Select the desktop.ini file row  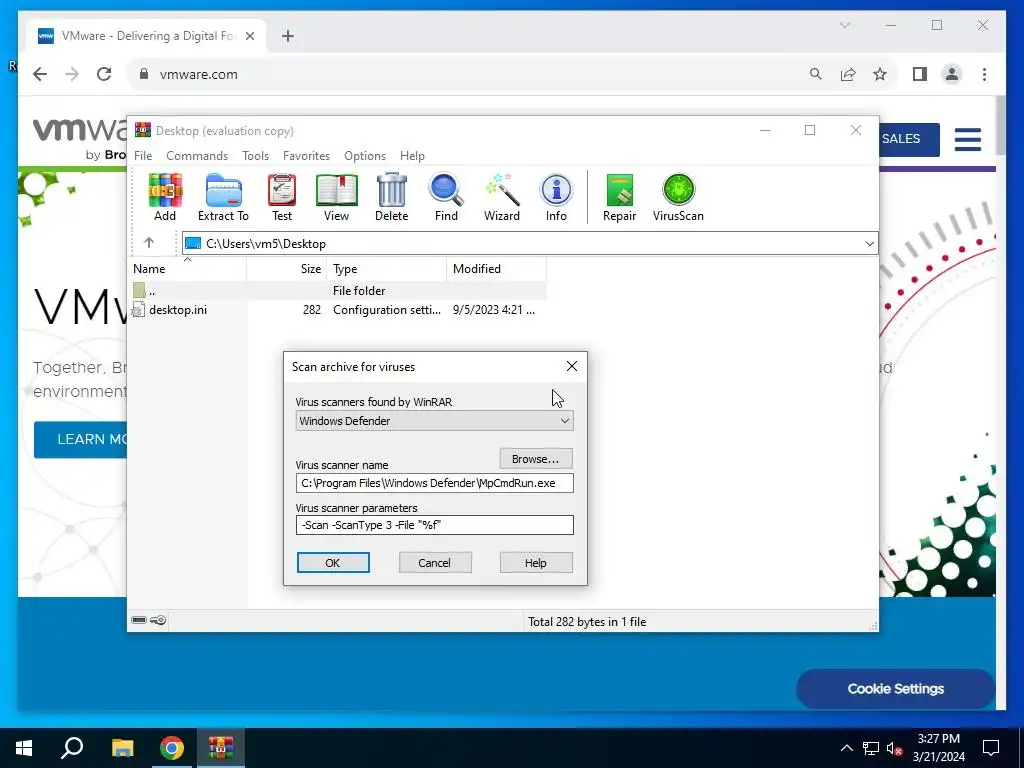[x=338, y=310]
